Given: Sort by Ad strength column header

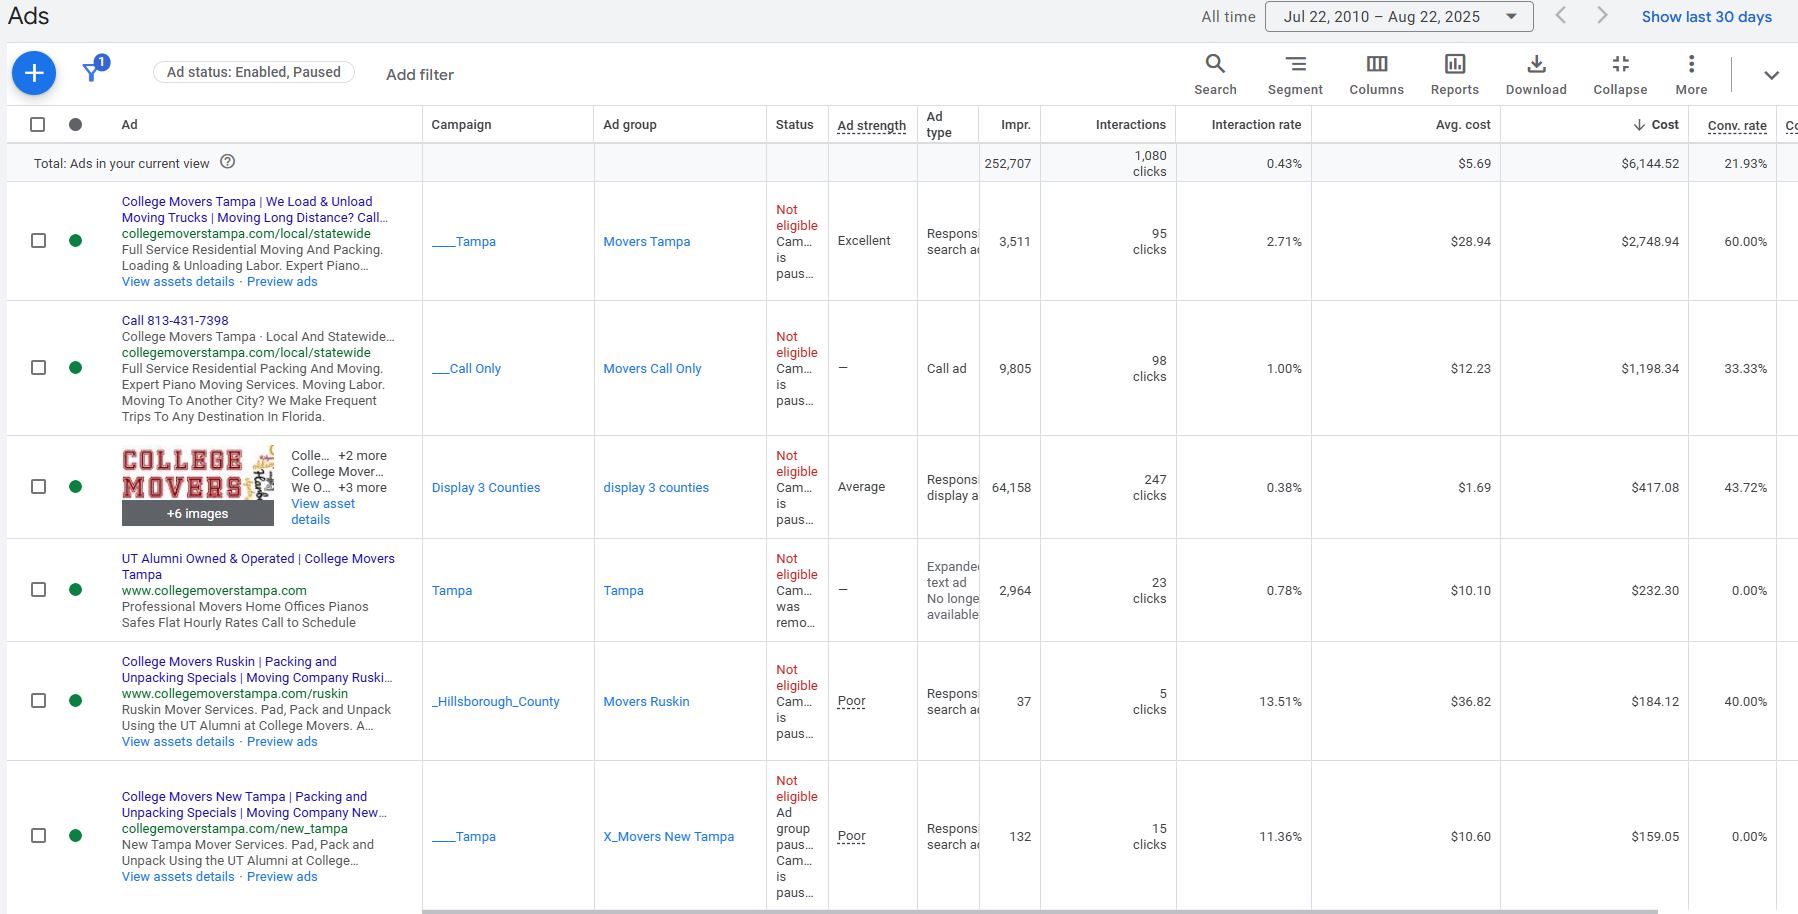Looking at the screenshot, I should 871,126.
